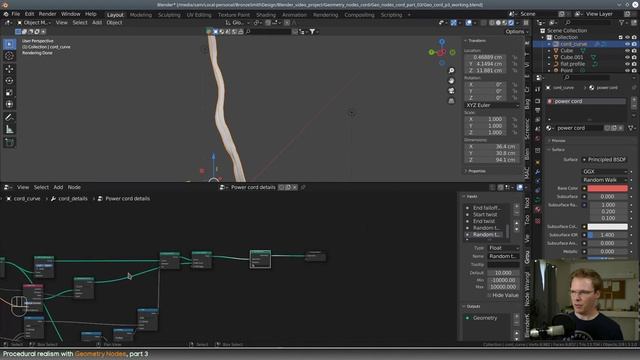640x360 pixels.
Task: Click the add material slot plus button
Action: click(x=634, y=100)
